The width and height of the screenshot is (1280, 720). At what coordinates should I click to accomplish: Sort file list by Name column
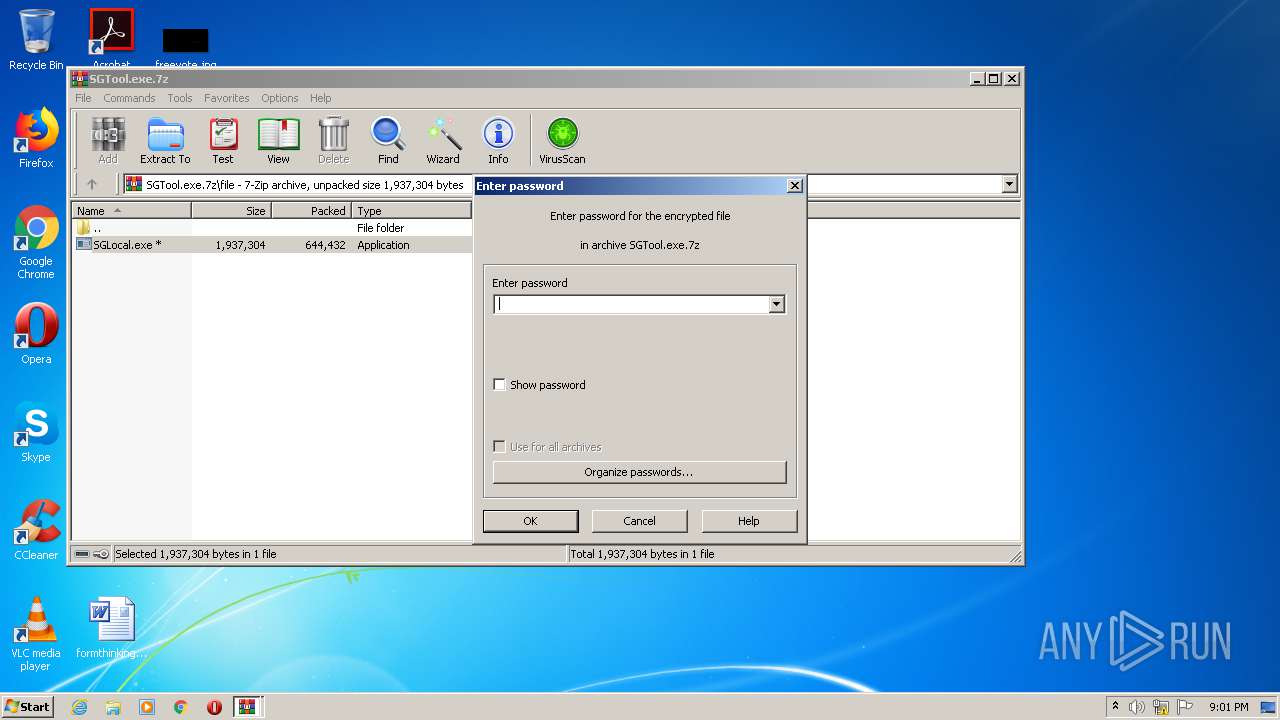click(x=131, y=211)
